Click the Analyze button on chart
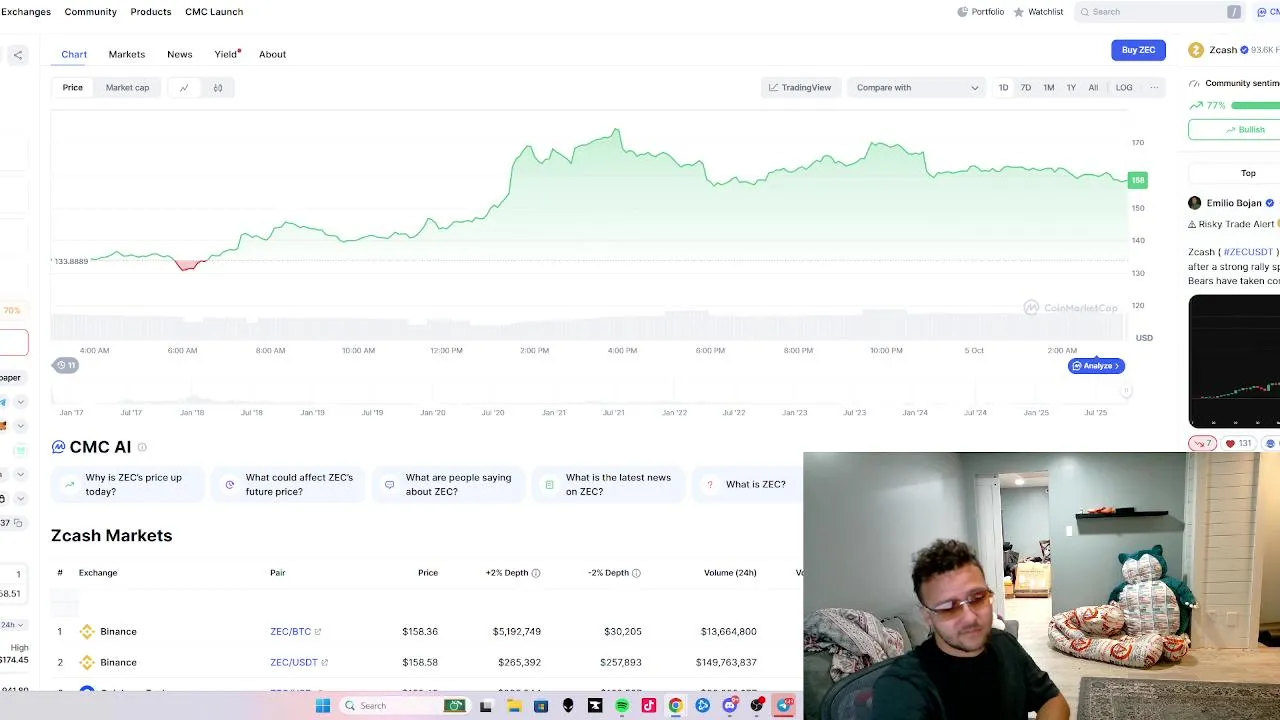Screen dimensions: 1280x720 (x=1096, y=366)
